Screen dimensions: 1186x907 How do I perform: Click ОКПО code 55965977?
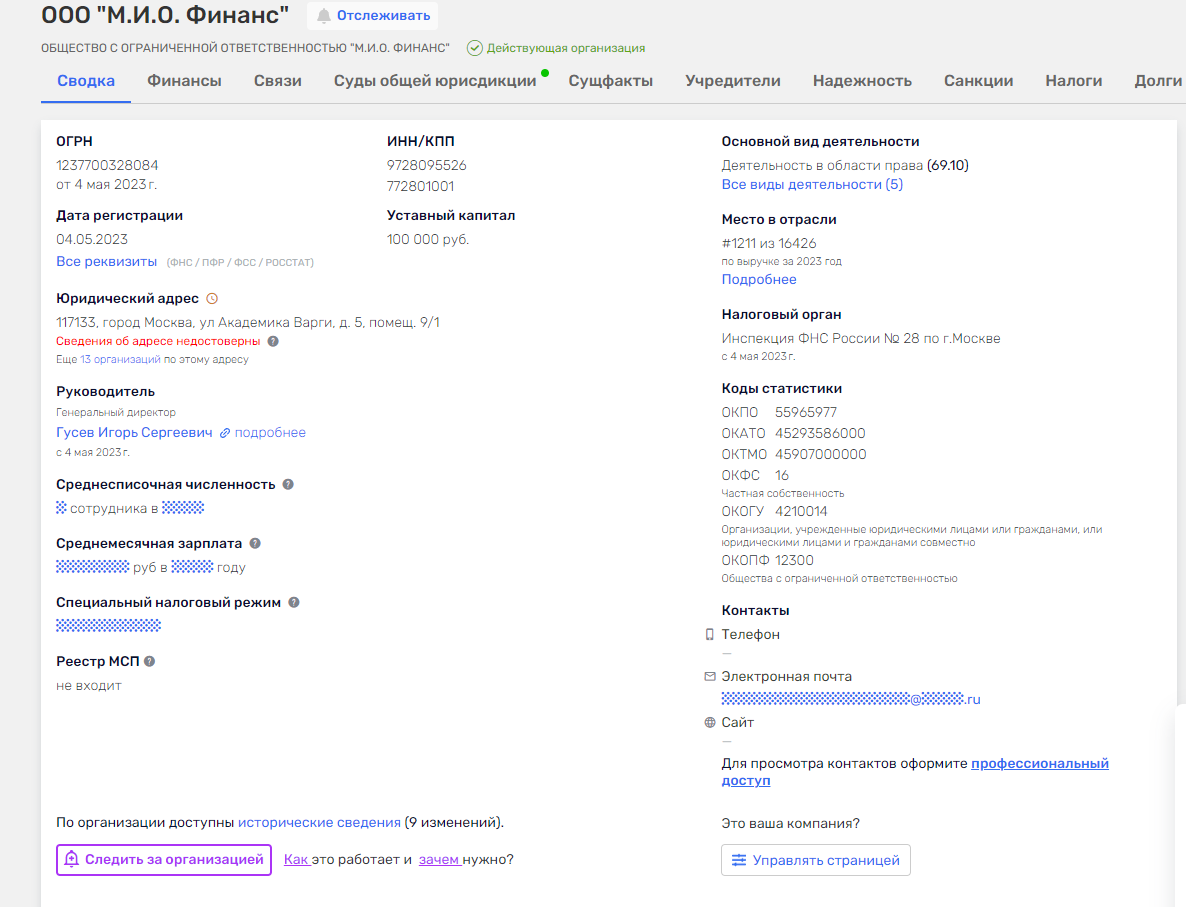(806, 412)
